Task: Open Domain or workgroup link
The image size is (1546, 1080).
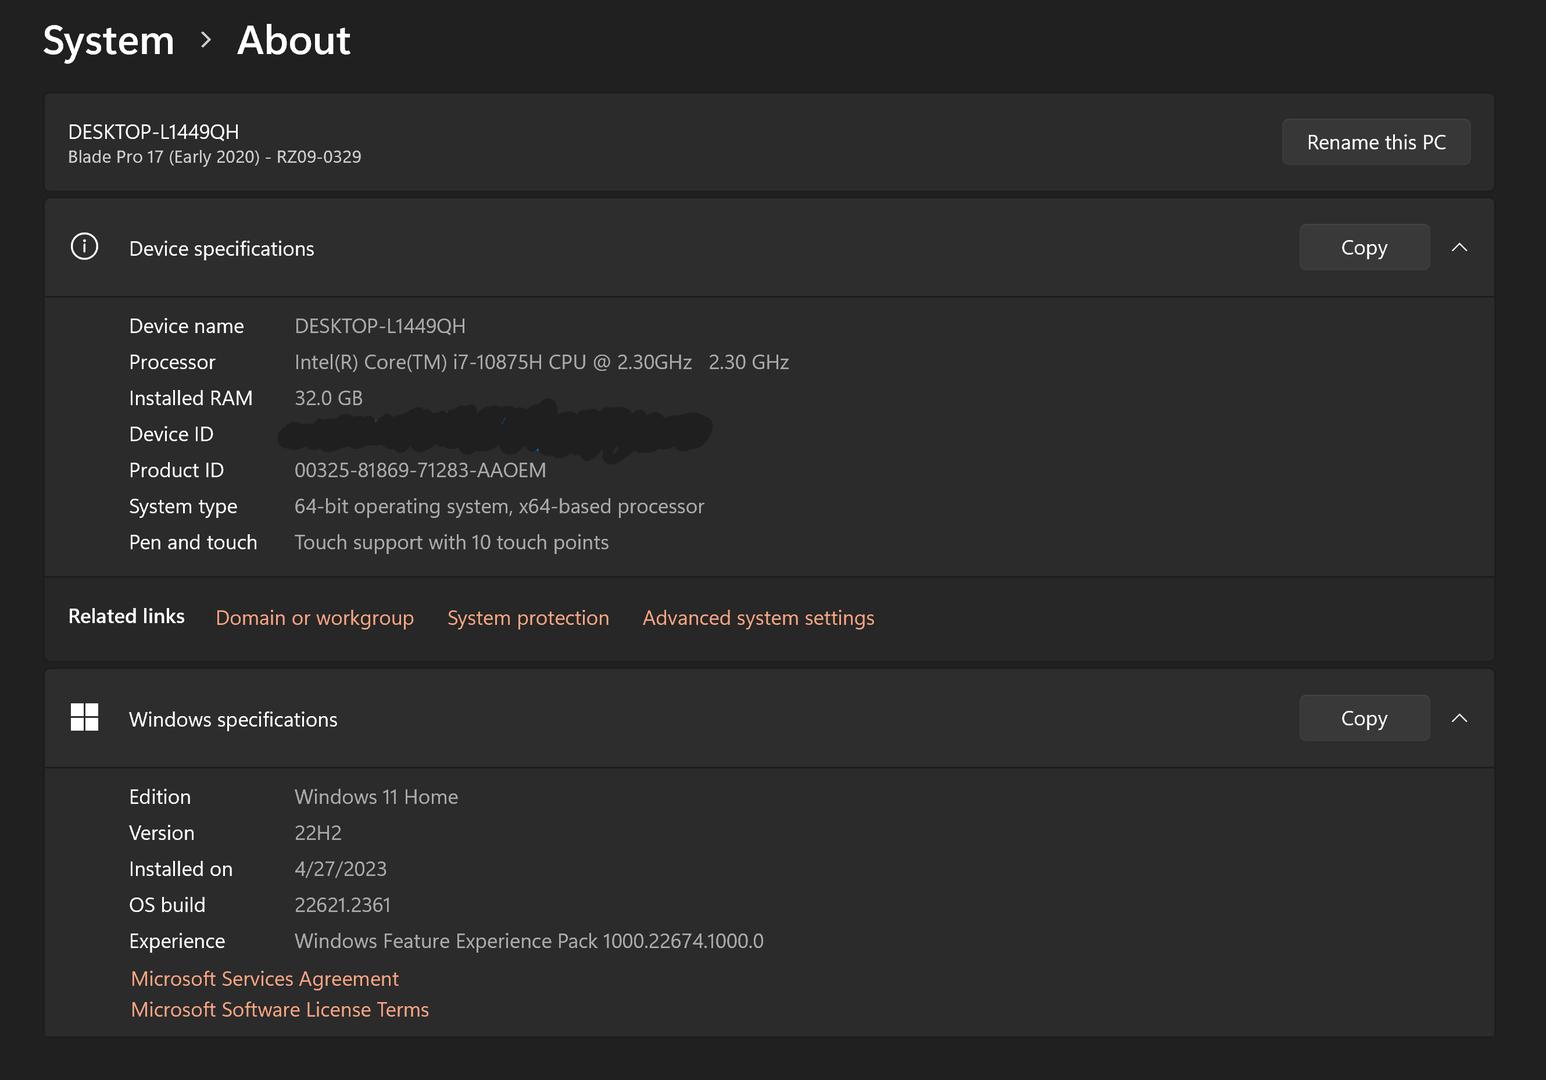Action: coord(315,618)
